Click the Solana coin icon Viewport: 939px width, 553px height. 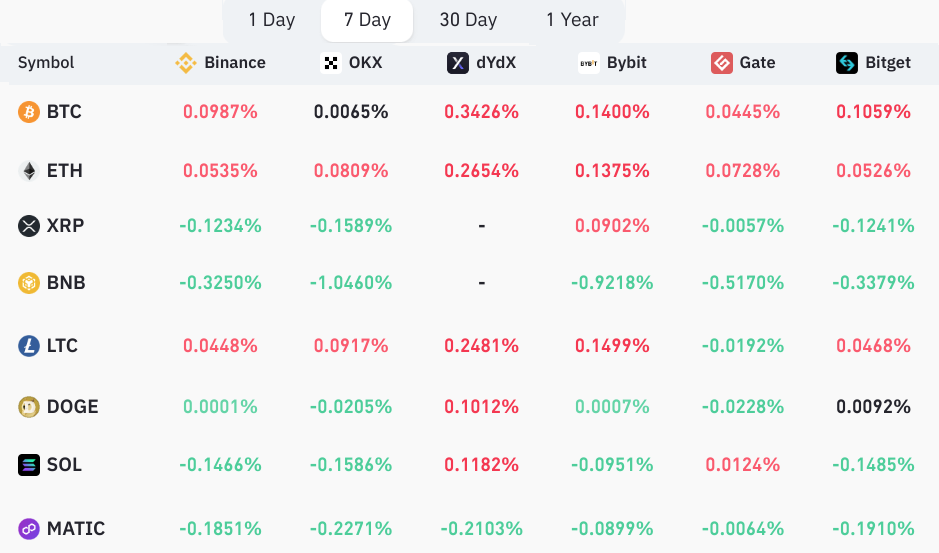[x=29, y=465]
